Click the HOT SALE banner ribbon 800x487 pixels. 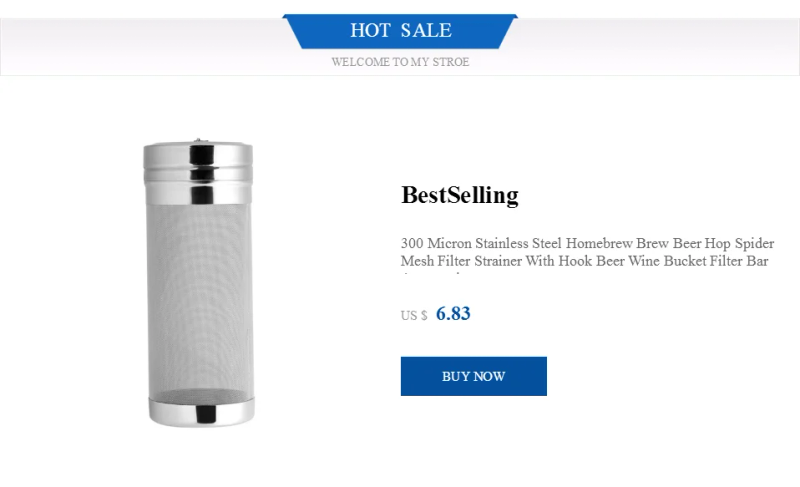pyautogui.click(x=400, y=31)
